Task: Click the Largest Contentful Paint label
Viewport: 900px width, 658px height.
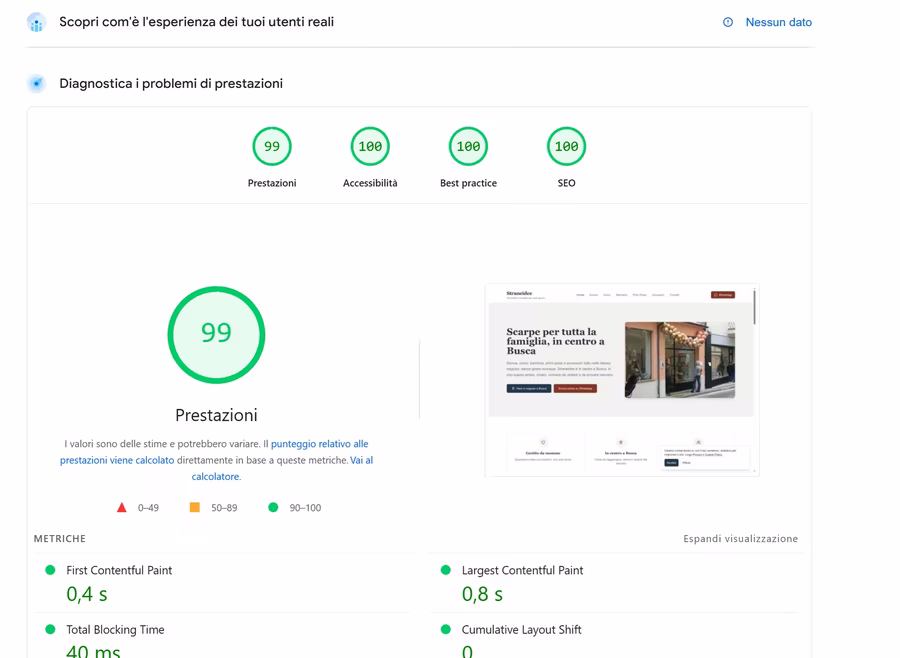Action: tap(522, 570)
